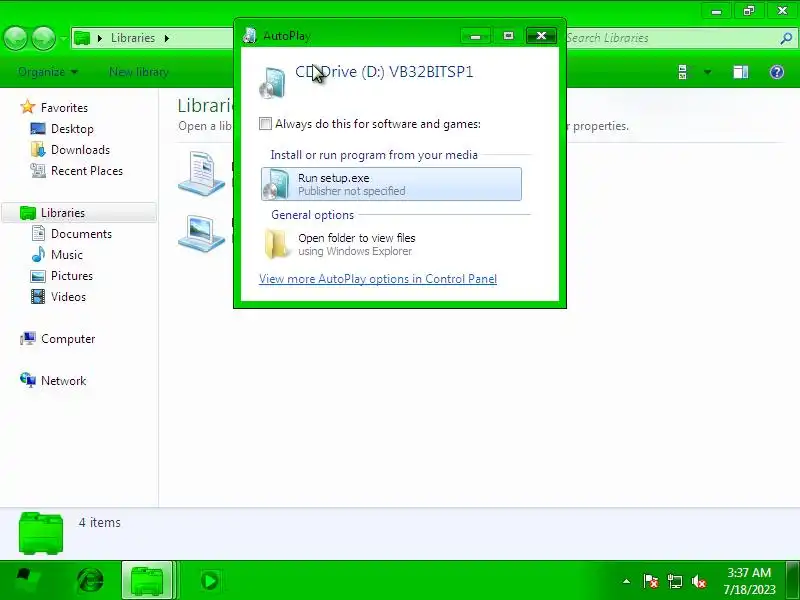Select the Pictures library thumbnail in content area
The width and height of the screenshot is (800, 600).
click(202, 234)
